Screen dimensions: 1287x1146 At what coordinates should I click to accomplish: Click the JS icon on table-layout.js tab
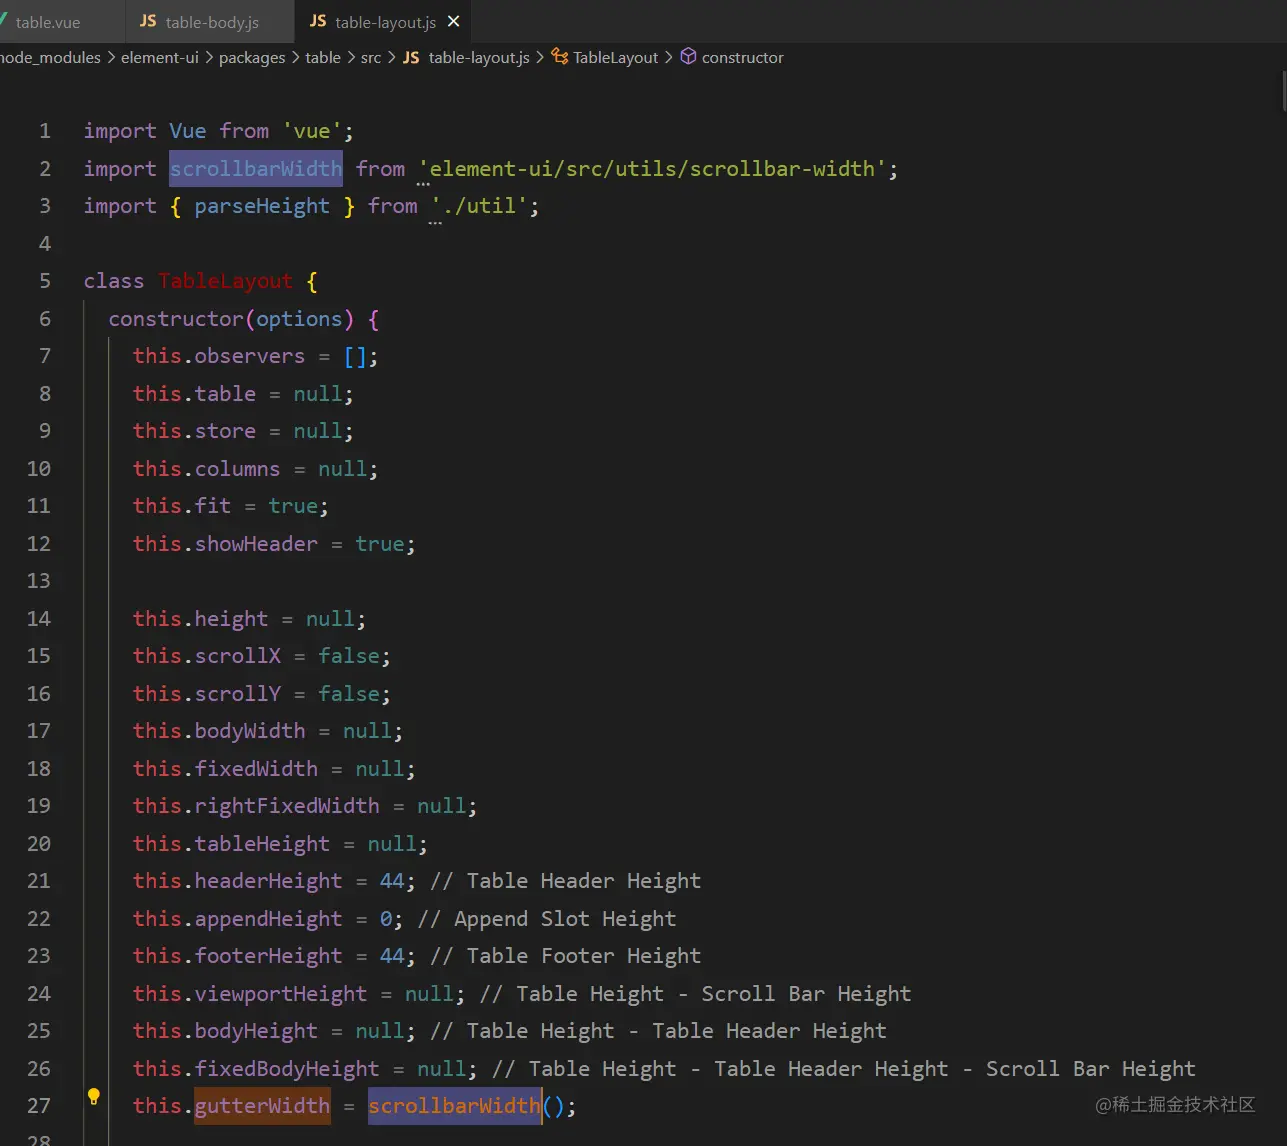(318, 21)
